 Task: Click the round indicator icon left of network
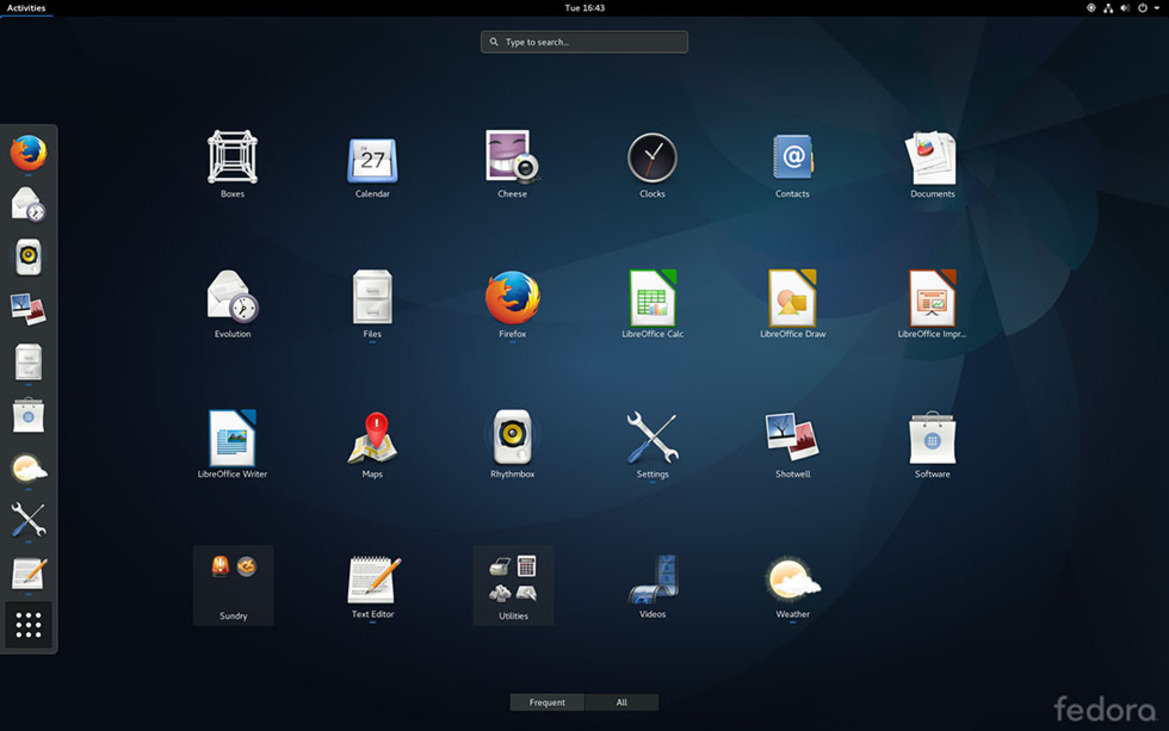pyautogui.click(x=1091, y=7)
